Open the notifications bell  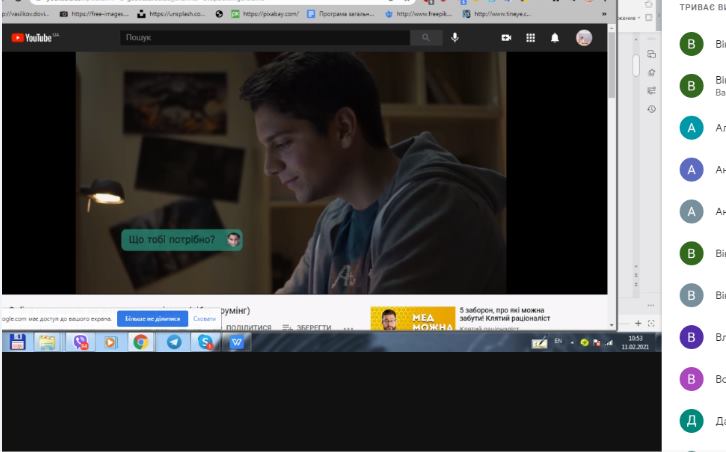[x=555, y=38]
